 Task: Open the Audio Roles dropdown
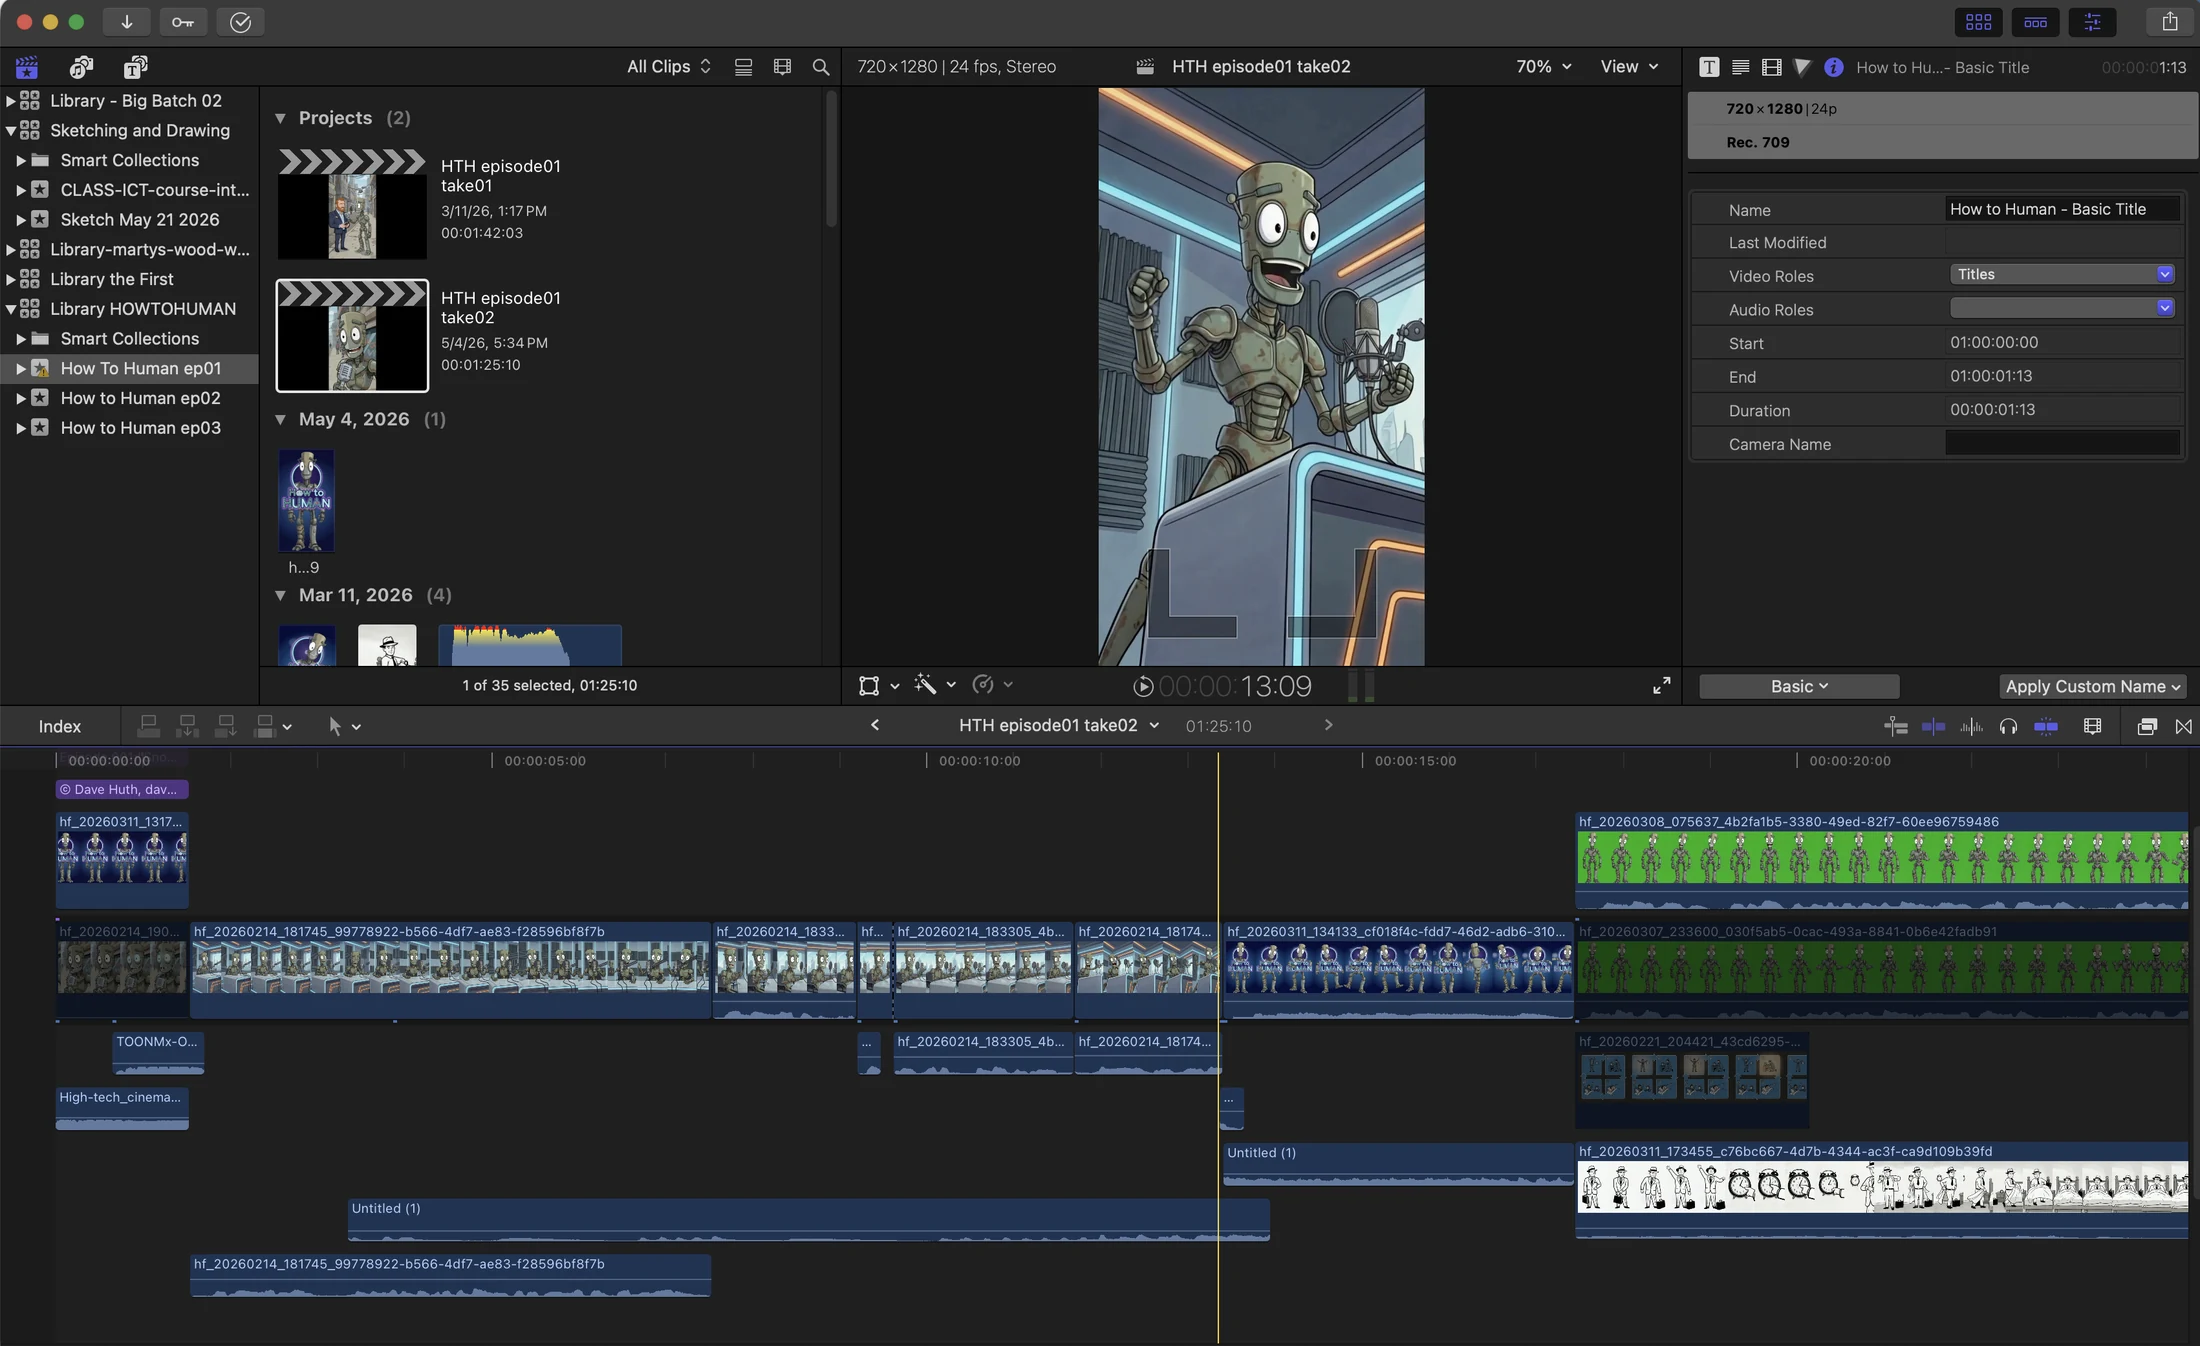[x=2062, y=308]
